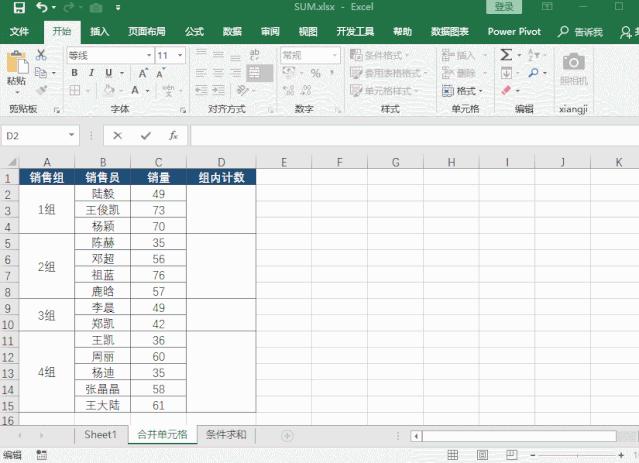Click the Save icon in title bar
Image resolution: width=639 pixels, height=463 pixels.
click(x=19, y=7)
